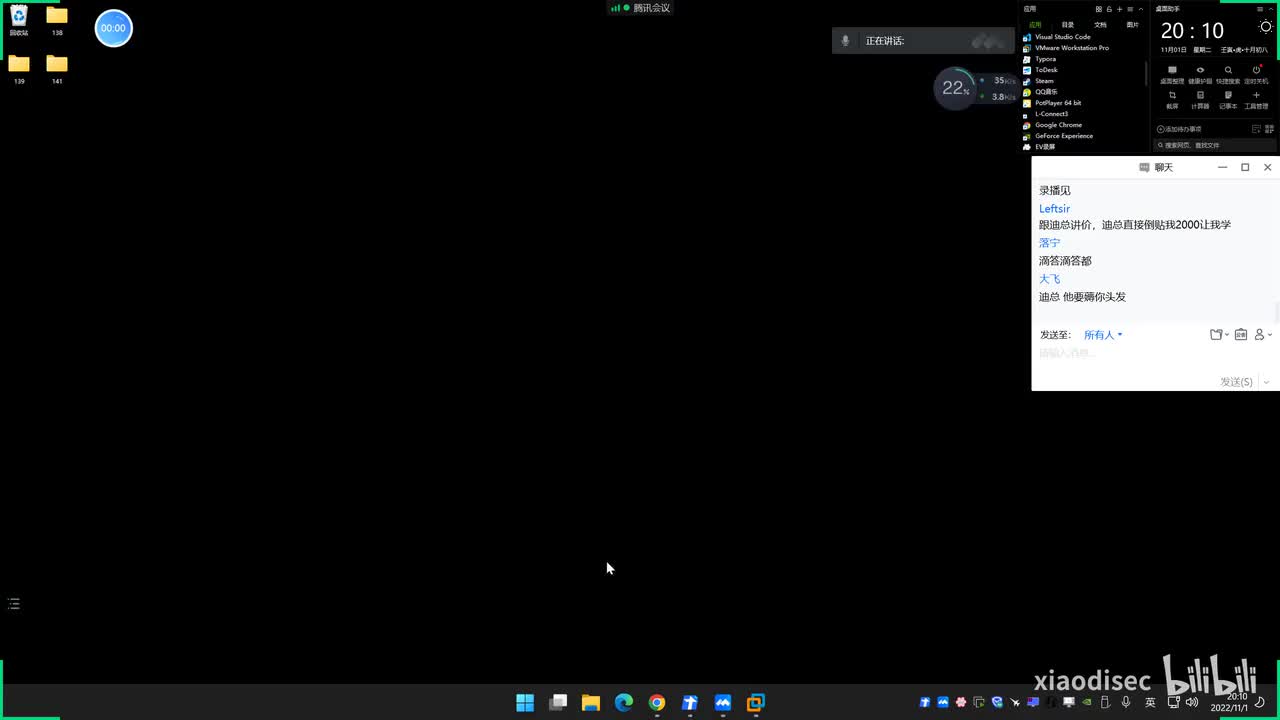Open the 所有人 recipient dropdown in chat
This screenshot has height=720, width=1280.
[1103, 335]
